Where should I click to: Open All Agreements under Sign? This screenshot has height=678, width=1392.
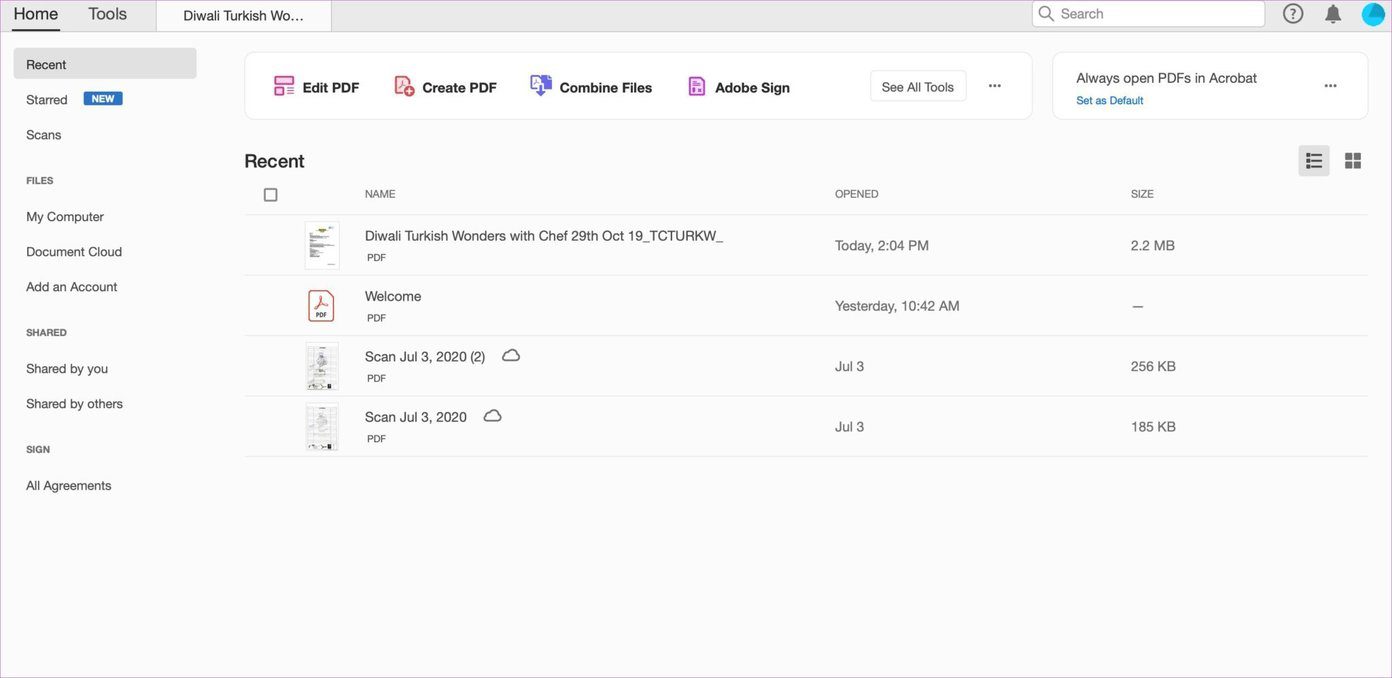(x=69, y=486)
